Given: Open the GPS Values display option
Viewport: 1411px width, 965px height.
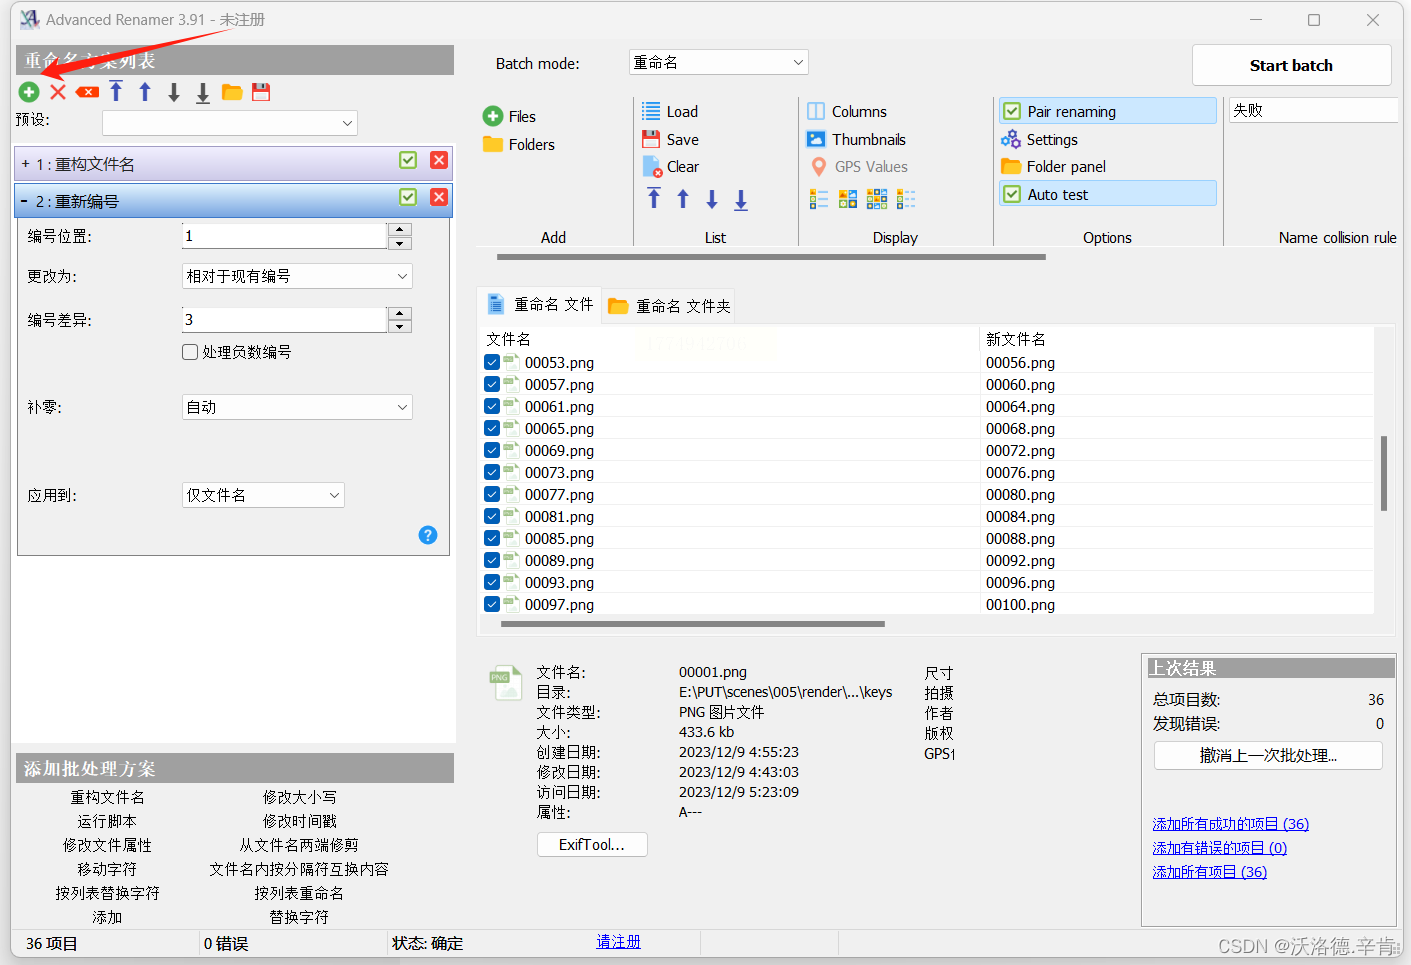Looking at the screenshot, I should 859,167.
